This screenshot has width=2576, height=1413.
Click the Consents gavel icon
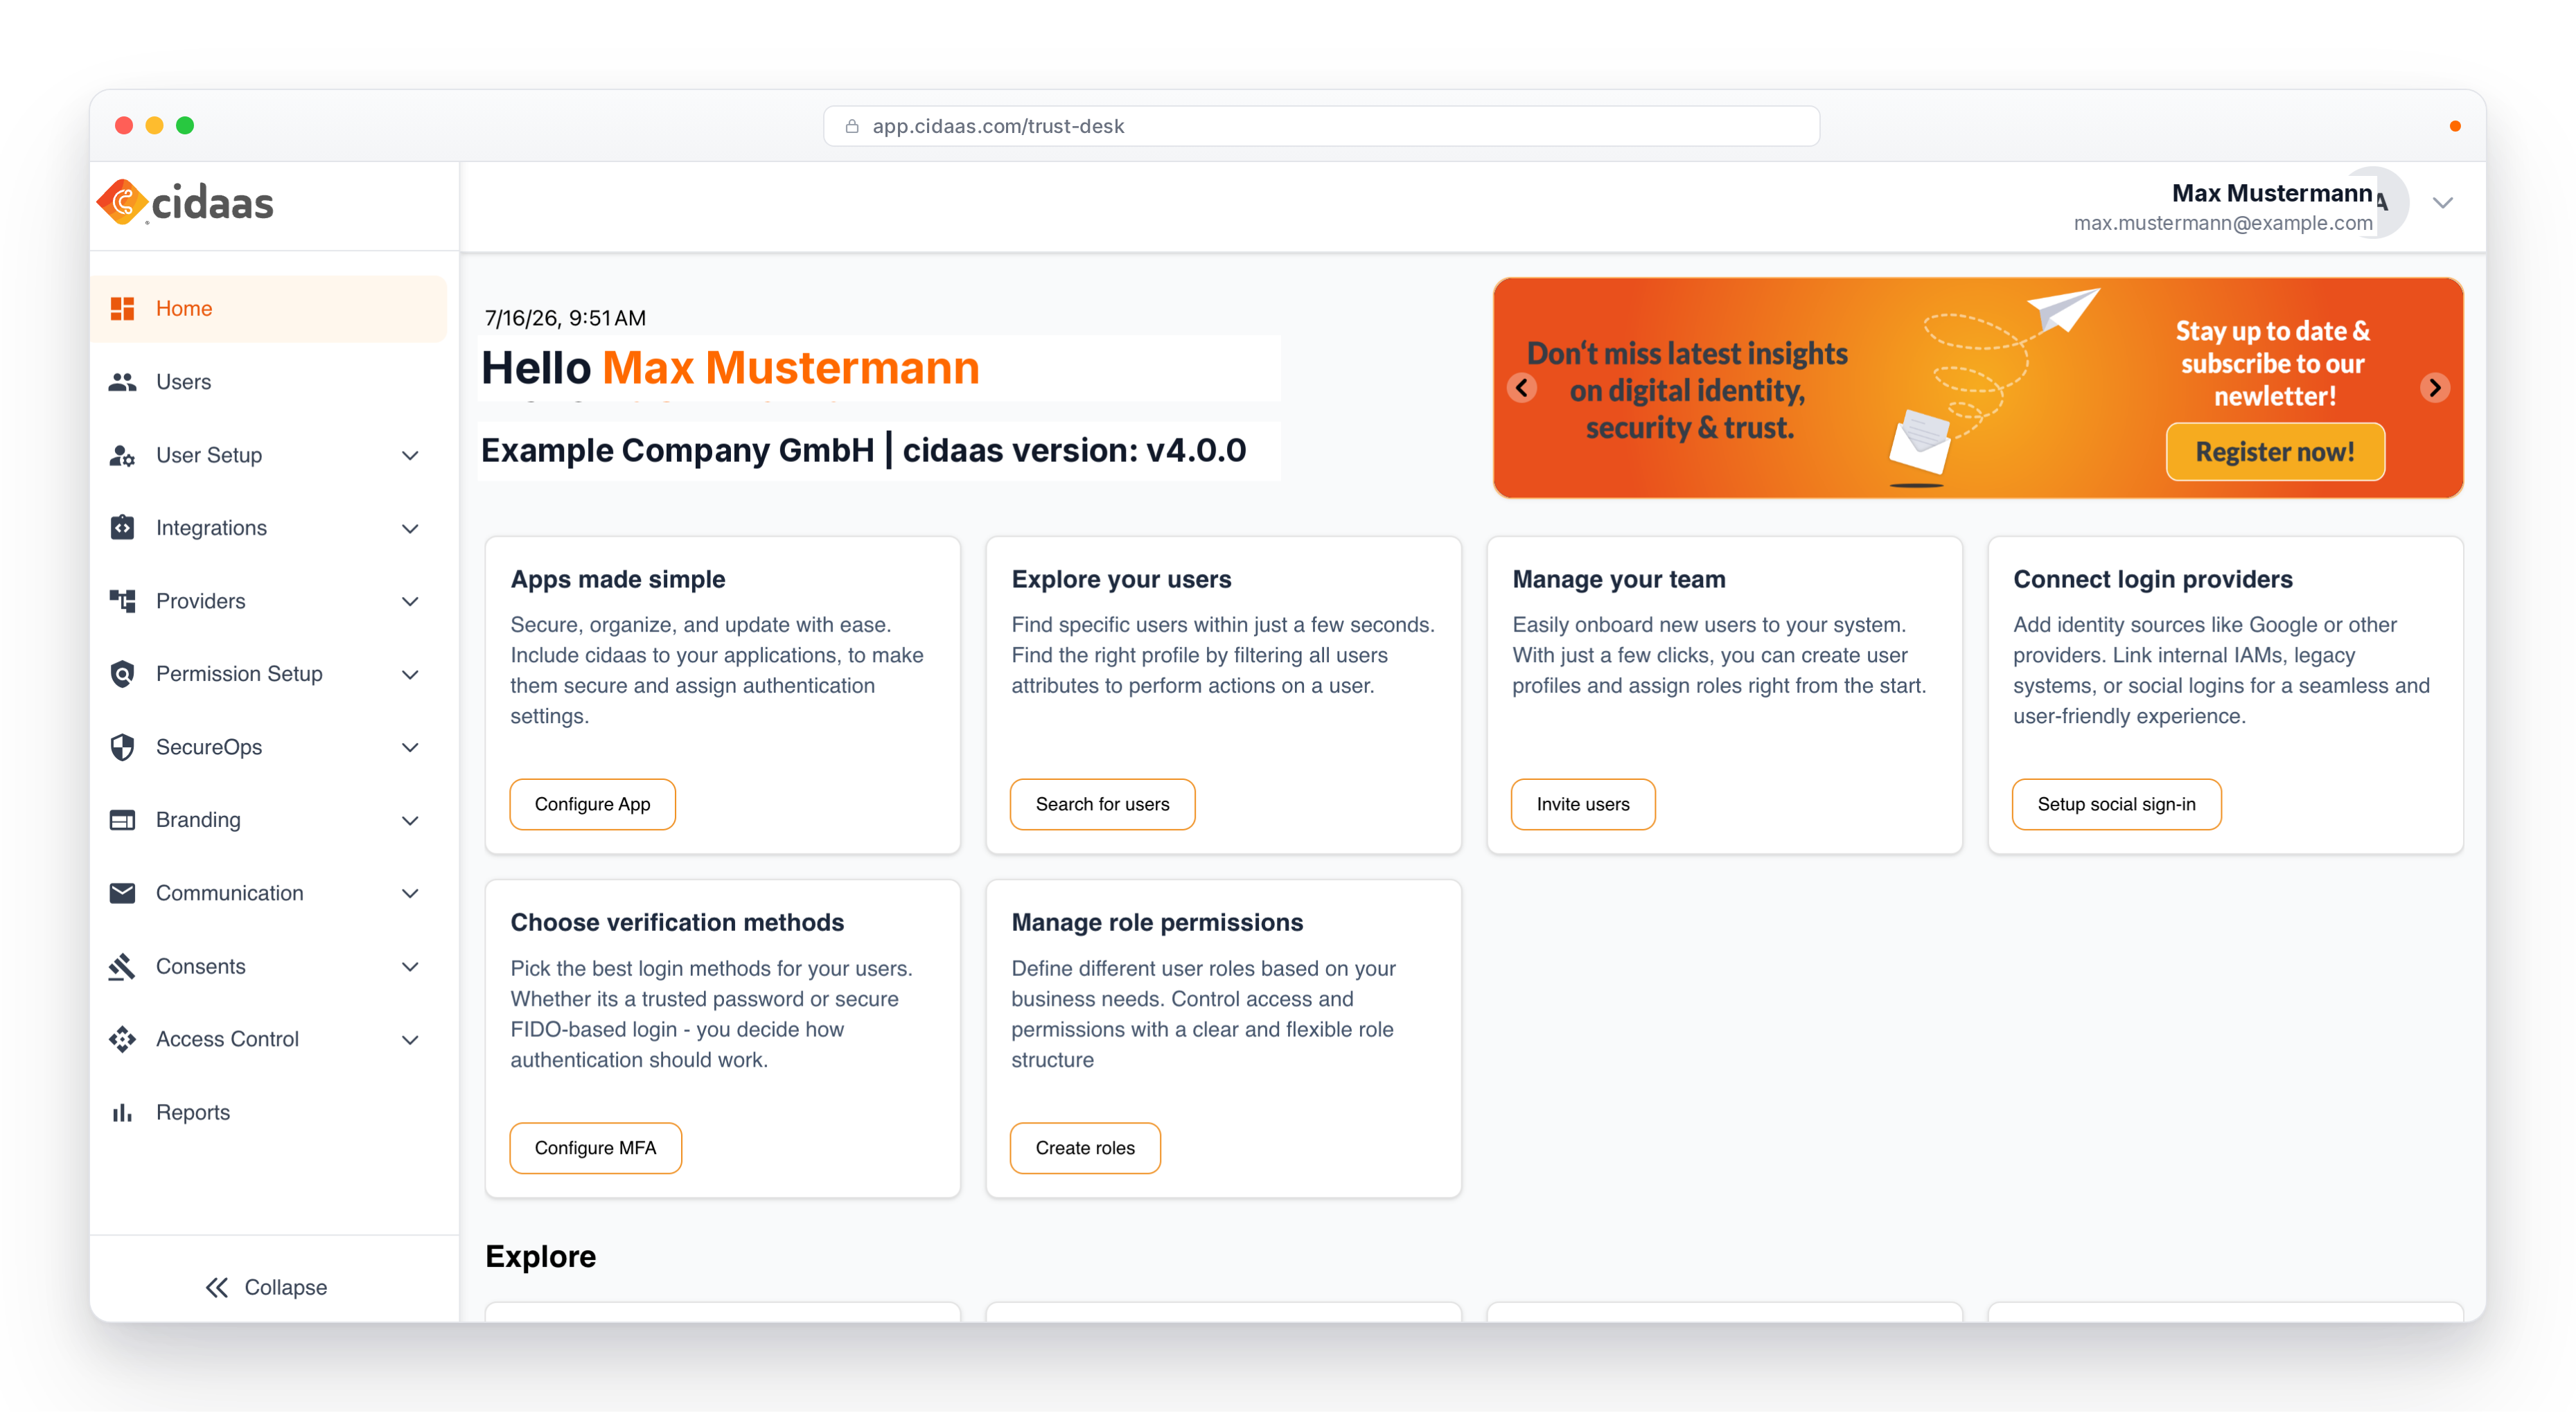(122, 966)
